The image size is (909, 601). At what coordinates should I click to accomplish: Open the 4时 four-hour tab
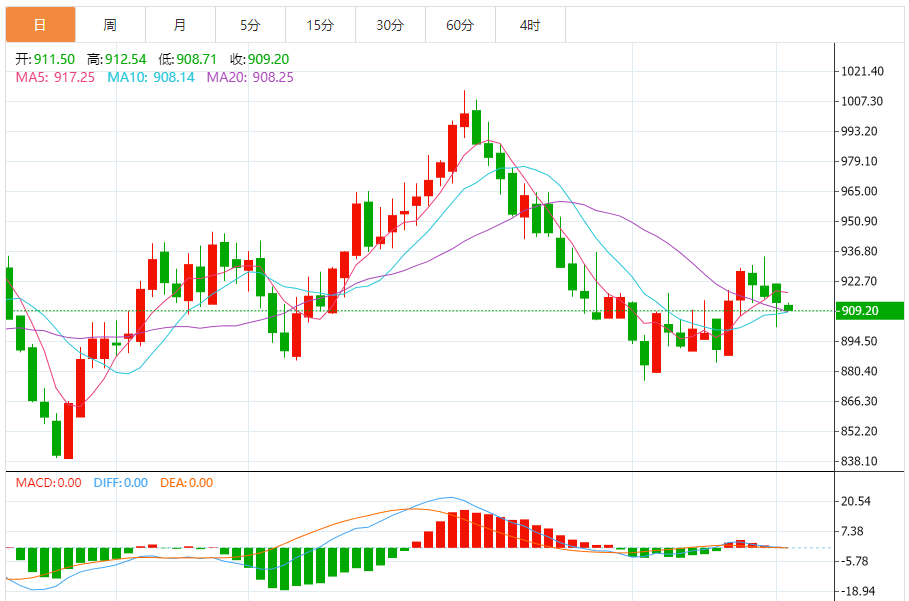(x=530, y=25)
